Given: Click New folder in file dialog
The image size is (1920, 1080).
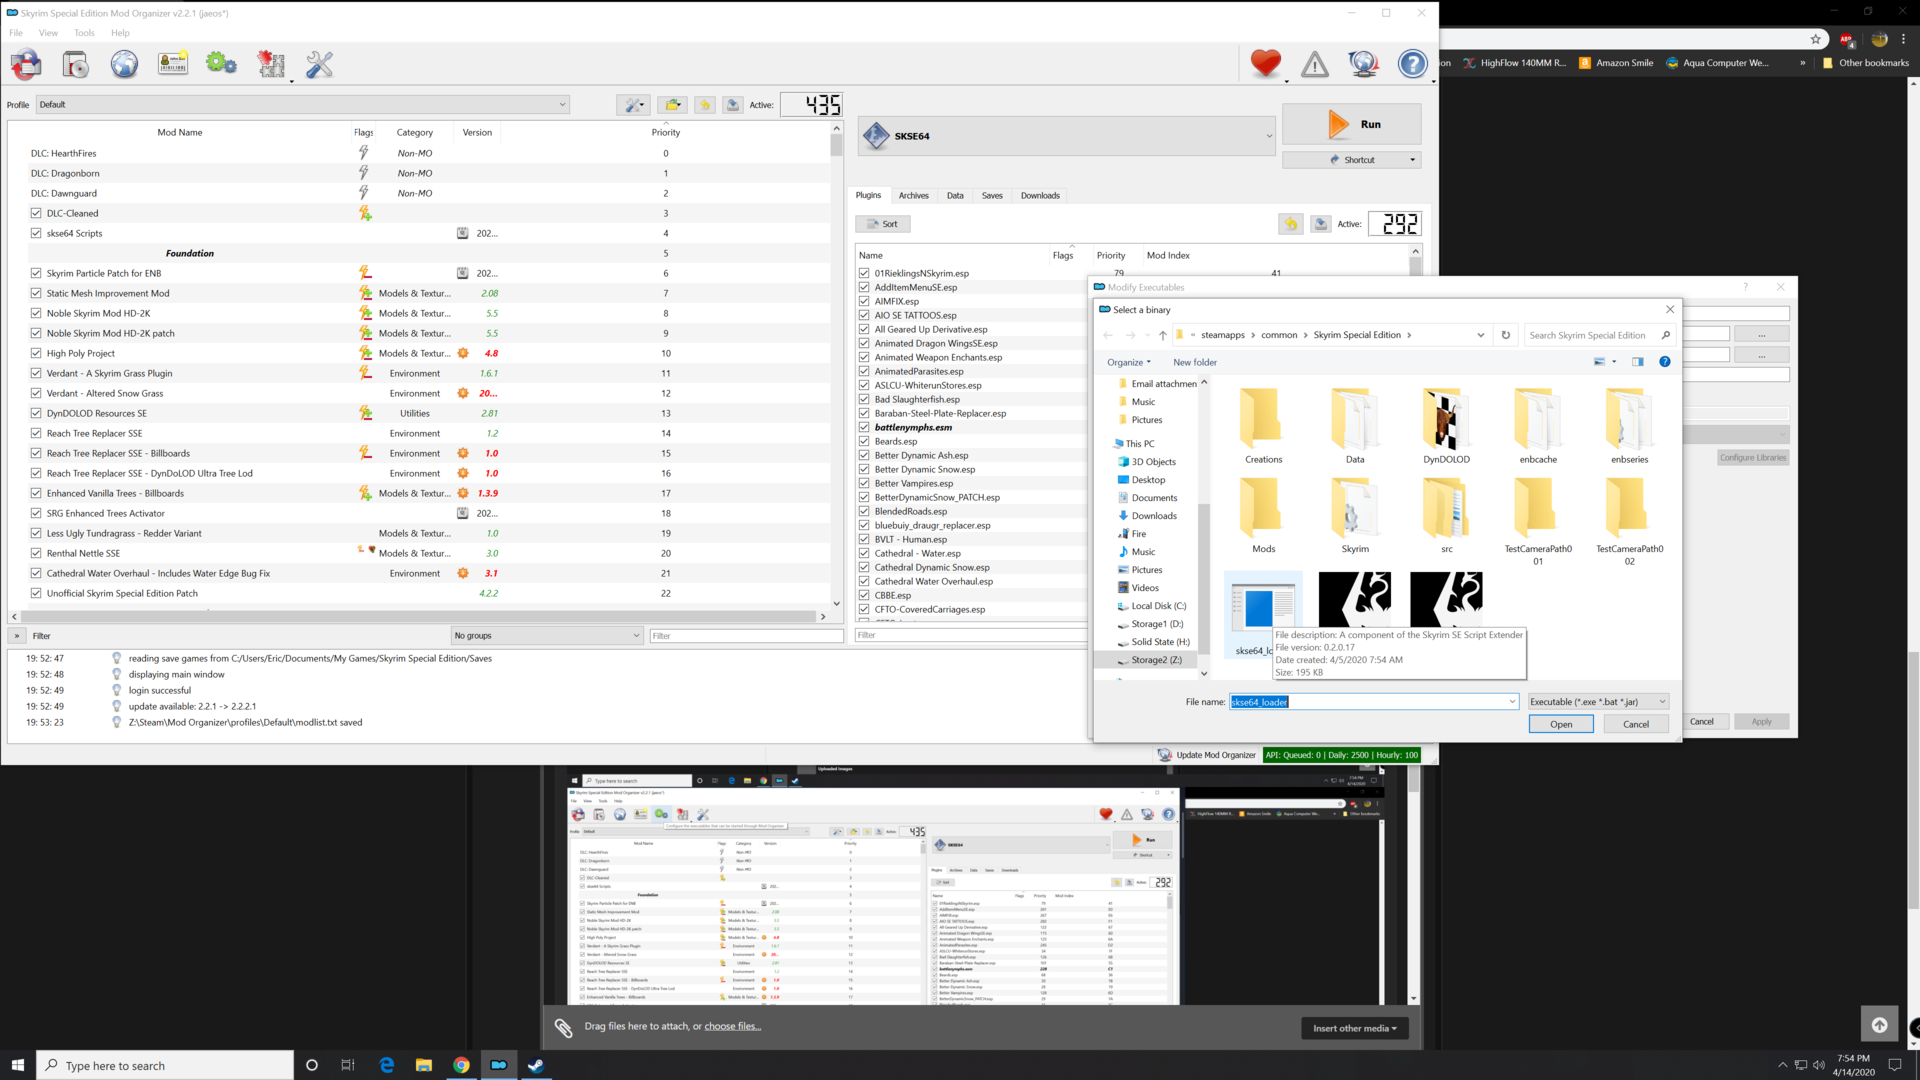Looking at the screenshot, I should pyautogui.click(x=1195, y=362).
